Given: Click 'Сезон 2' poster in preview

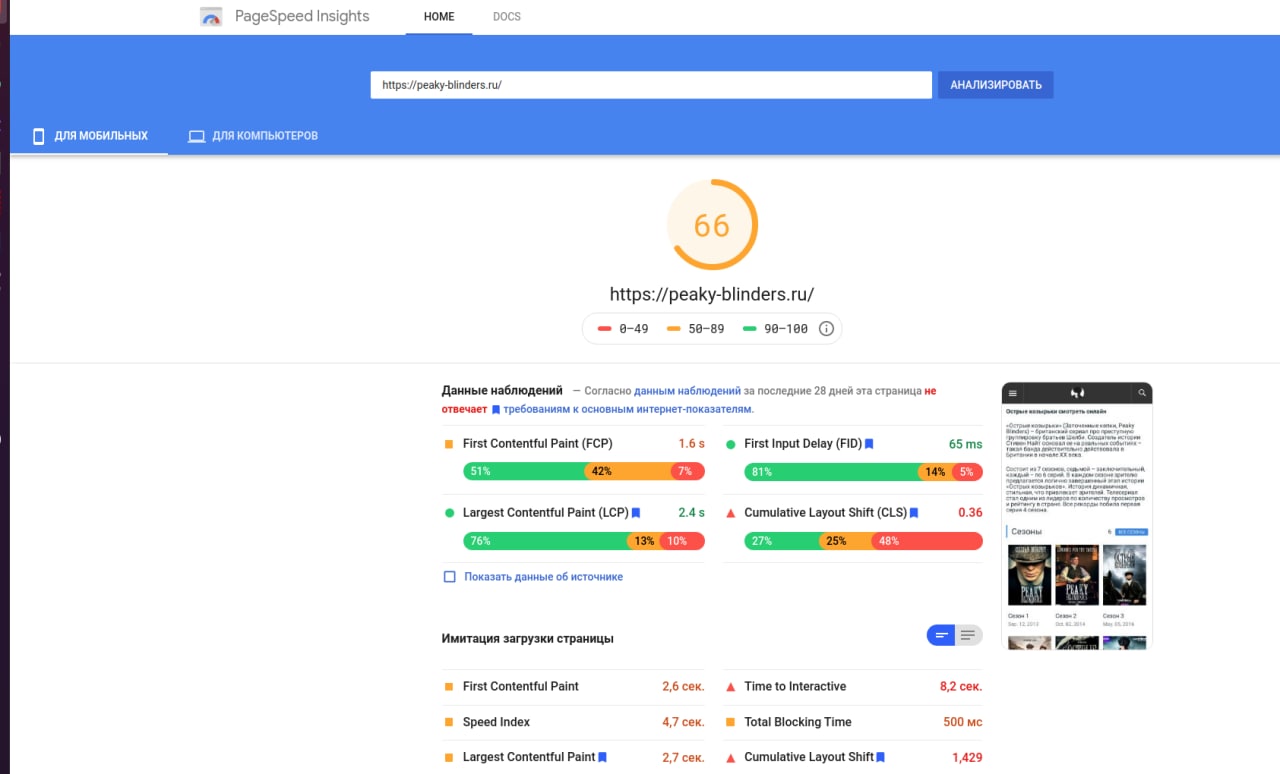Looking at the screenshot, I should [1077, 575].
